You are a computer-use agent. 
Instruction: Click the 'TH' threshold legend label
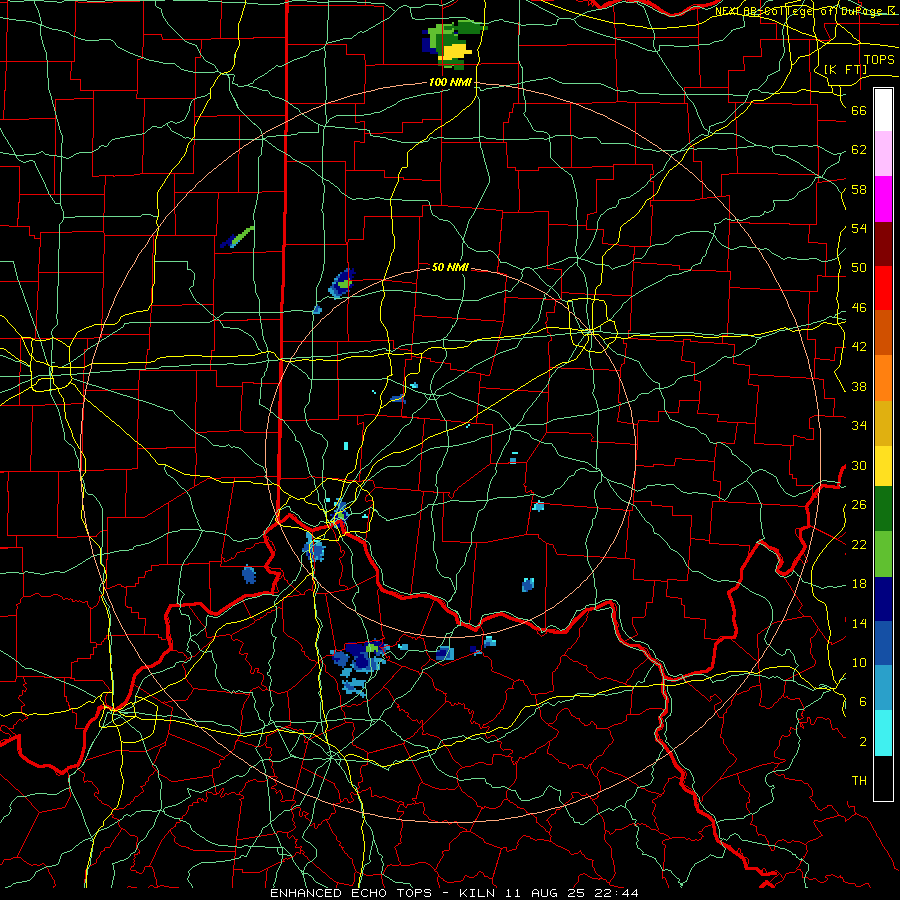click(x=859, y=781)
